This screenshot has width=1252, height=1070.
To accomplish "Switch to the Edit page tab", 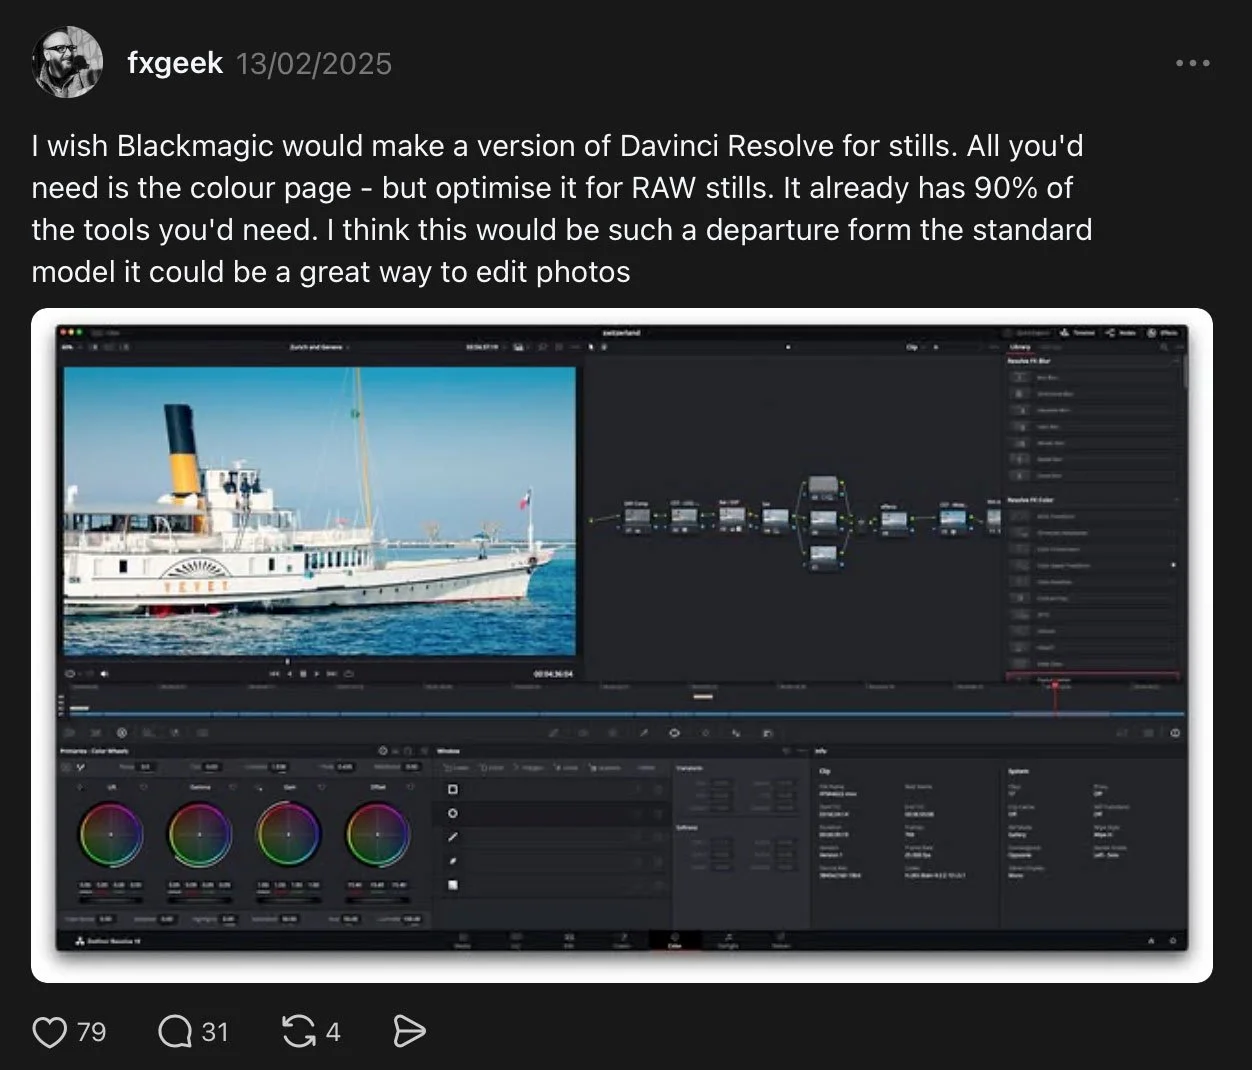I will click(x=569, y=941).
